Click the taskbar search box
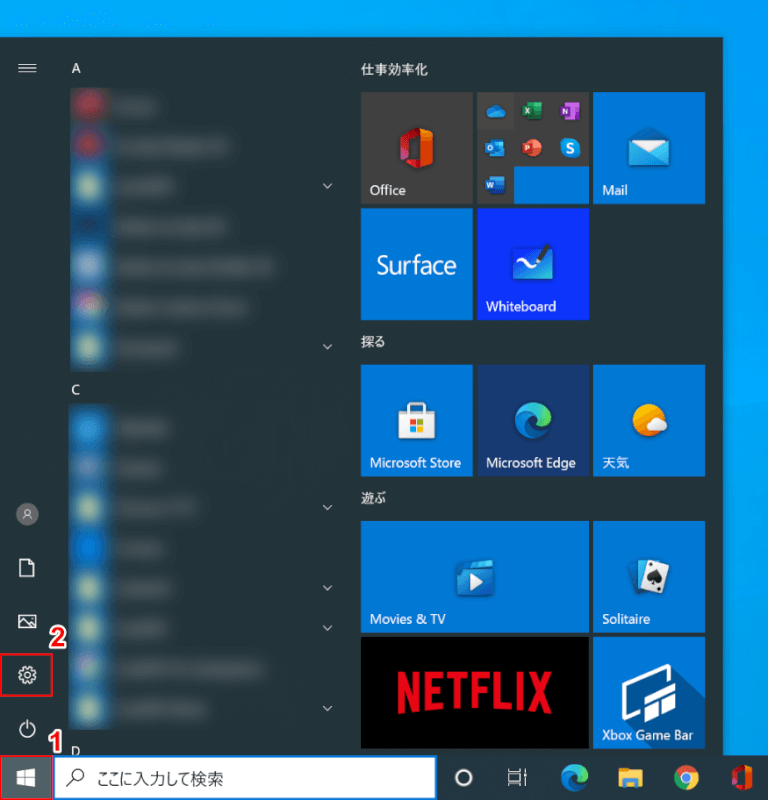Viewport: 768px width, 800px height. pos(245,778)
